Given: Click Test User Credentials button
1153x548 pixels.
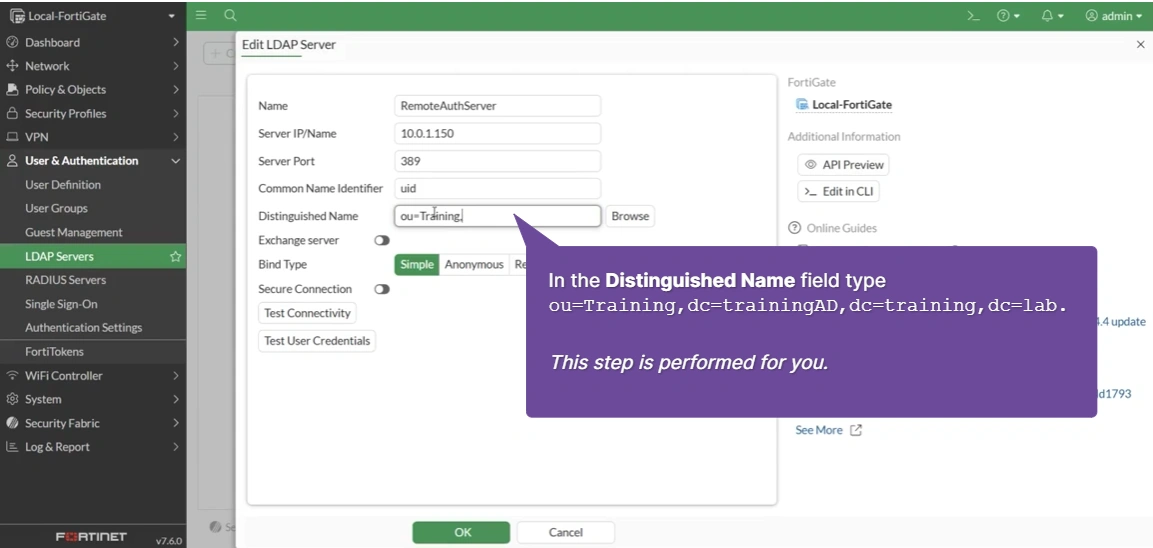Looking at the screenshot, I should [317, 341].
